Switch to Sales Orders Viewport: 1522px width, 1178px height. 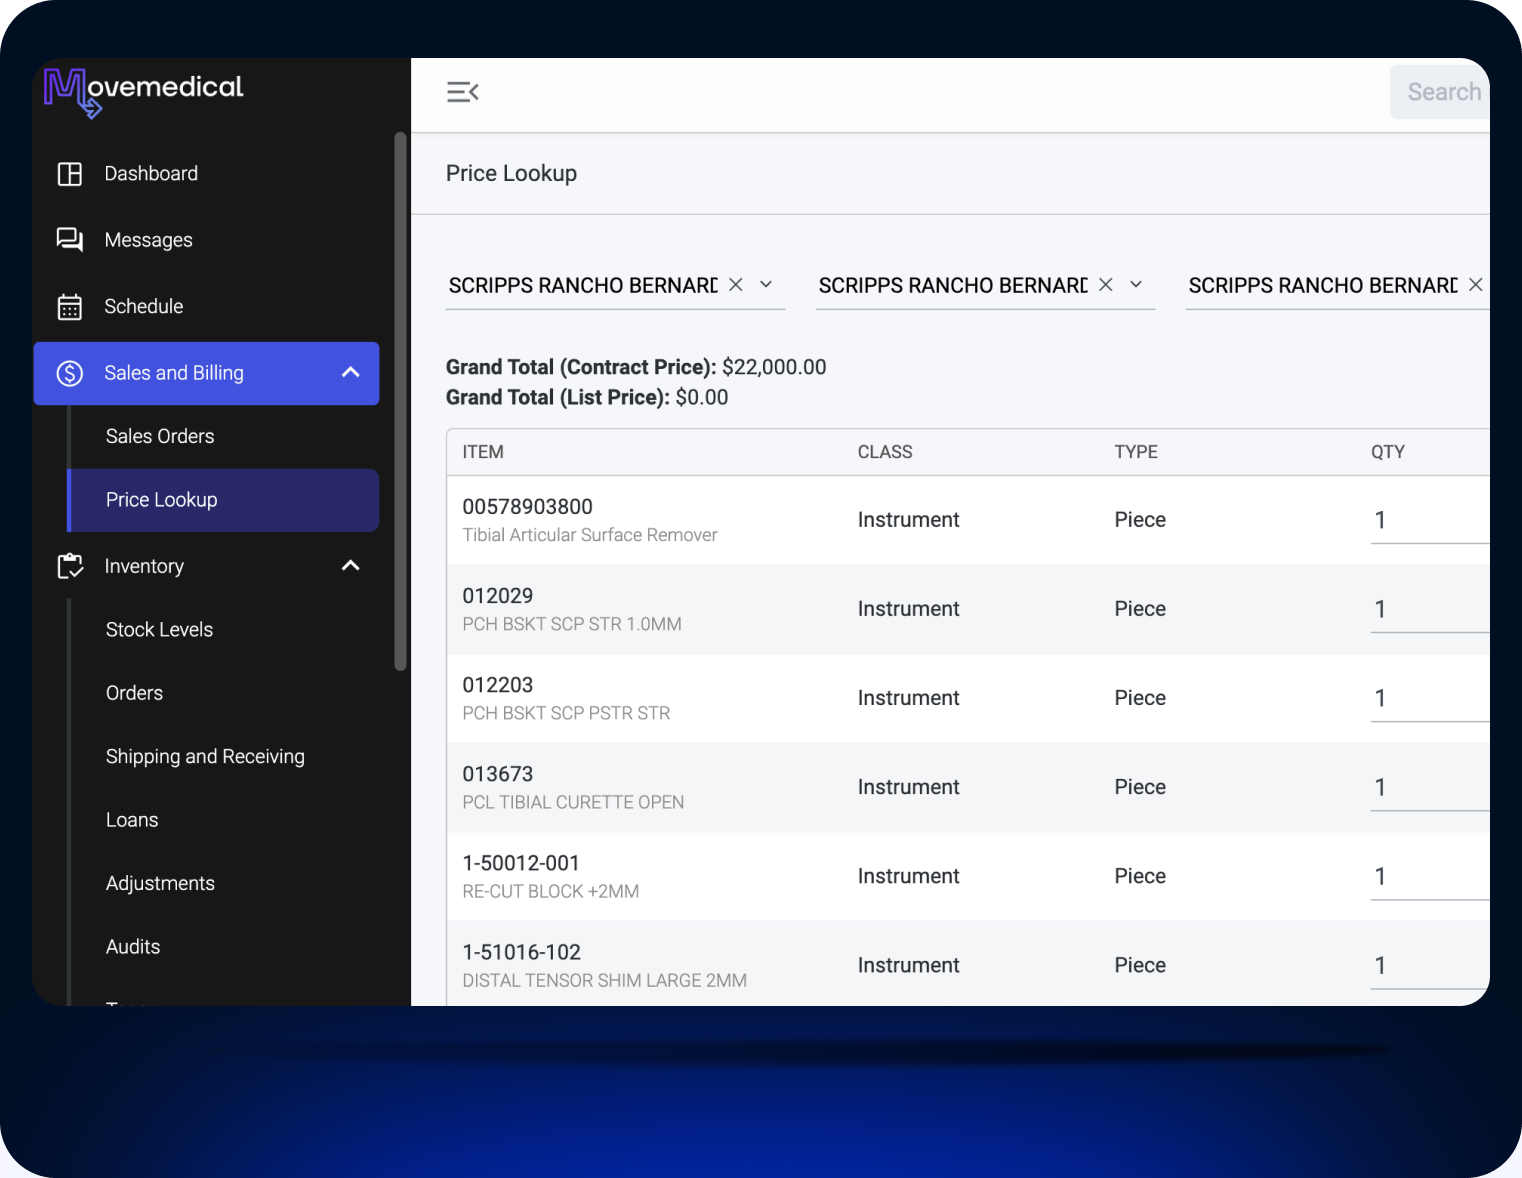(159, 435)
